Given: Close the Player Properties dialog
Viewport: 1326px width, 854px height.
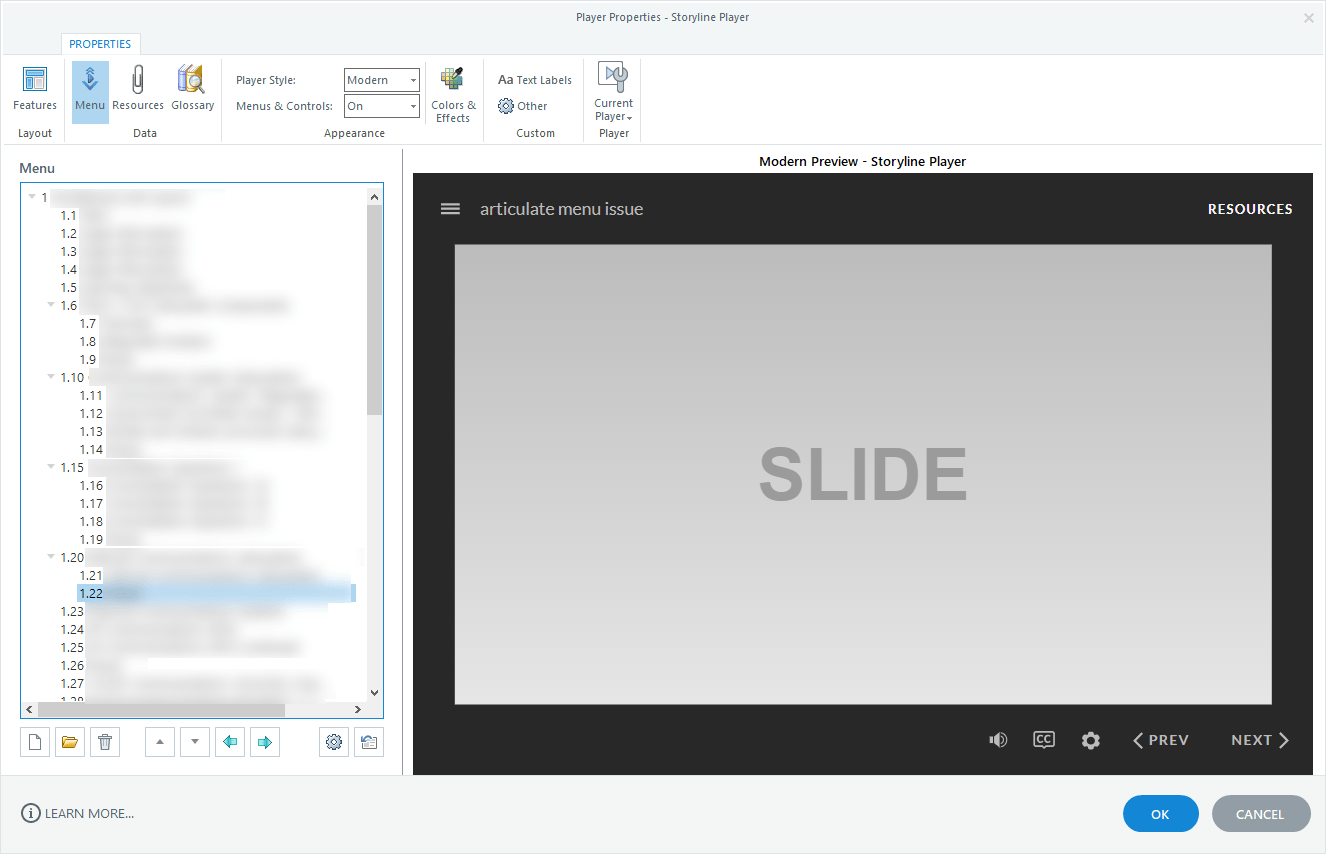Looking at the screenshot, I should tap(1308, 17).
